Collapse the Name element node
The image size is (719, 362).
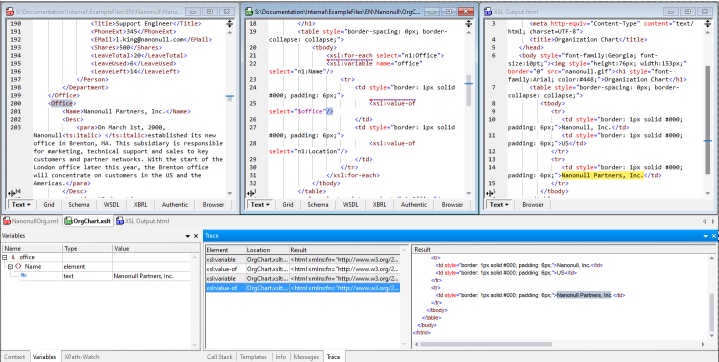(x=10, y=267)
